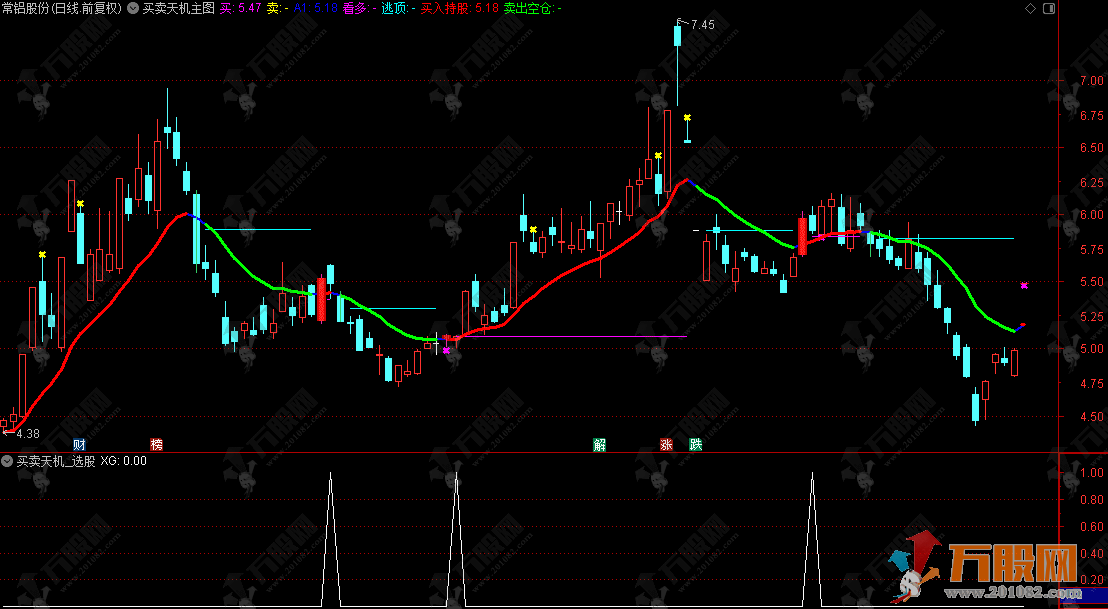Click the 7.00 price axis label
The height and width of the screenshot is (609, 1108).
coord(1092,81)
